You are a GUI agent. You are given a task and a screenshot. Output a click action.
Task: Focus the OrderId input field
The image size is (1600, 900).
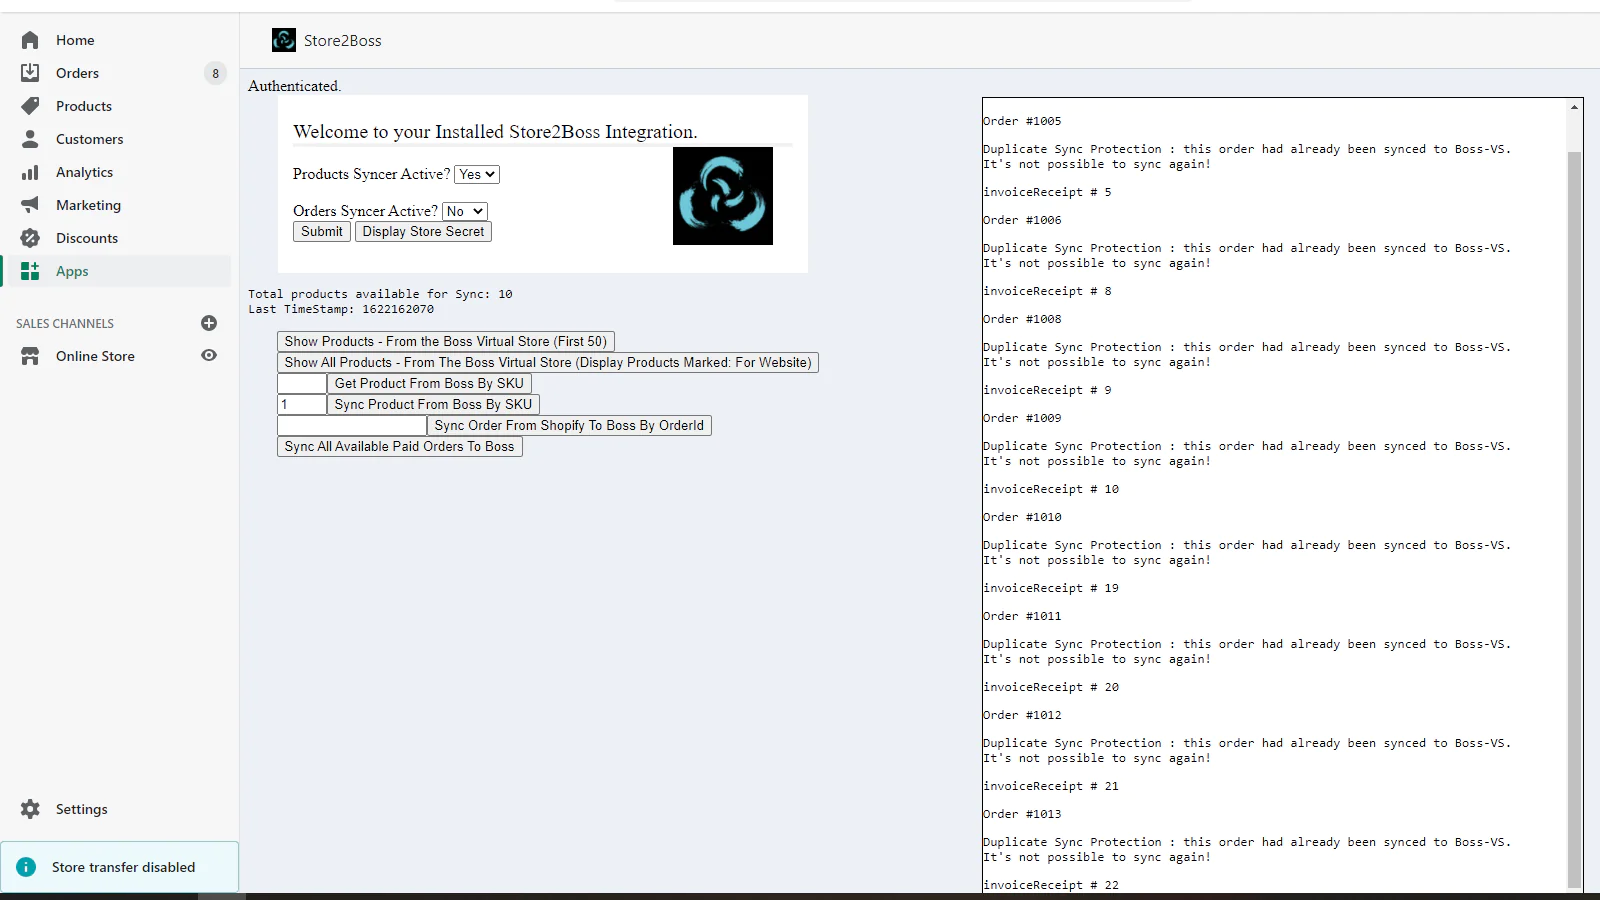[x=352, y=425]
